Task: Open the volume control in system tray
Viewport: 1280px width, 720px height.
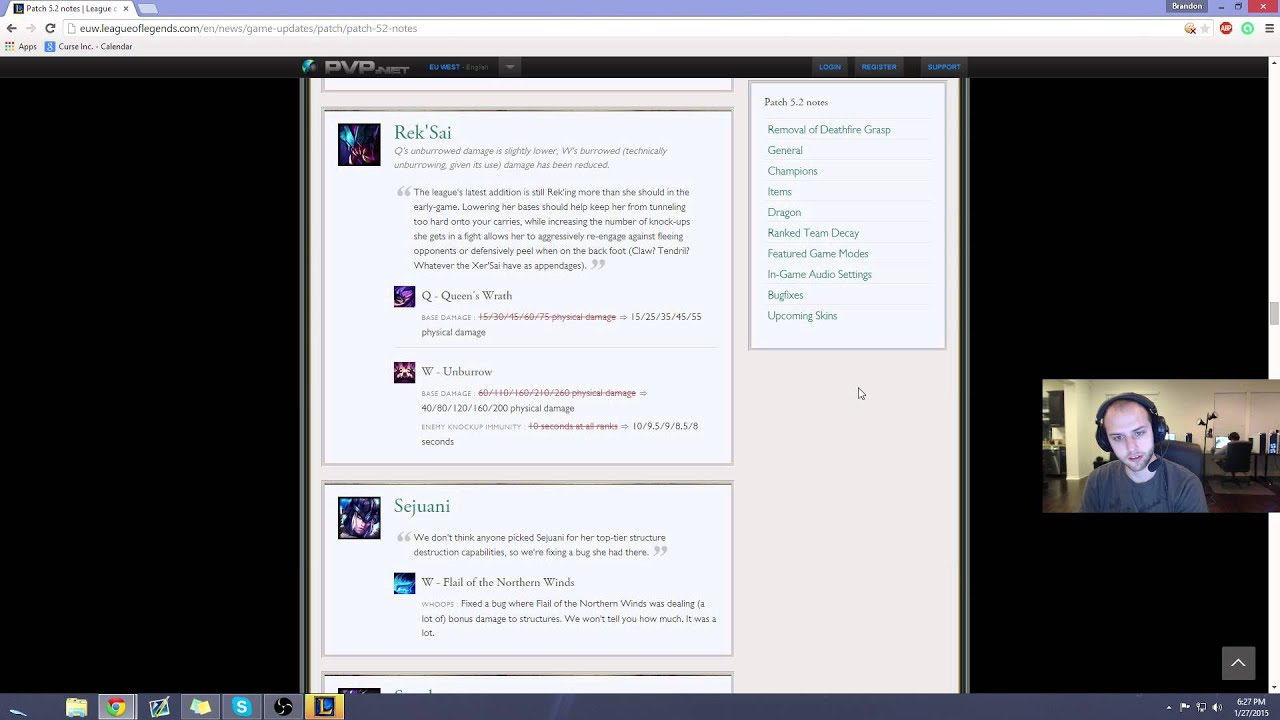Action: [x=1217, y=708]
